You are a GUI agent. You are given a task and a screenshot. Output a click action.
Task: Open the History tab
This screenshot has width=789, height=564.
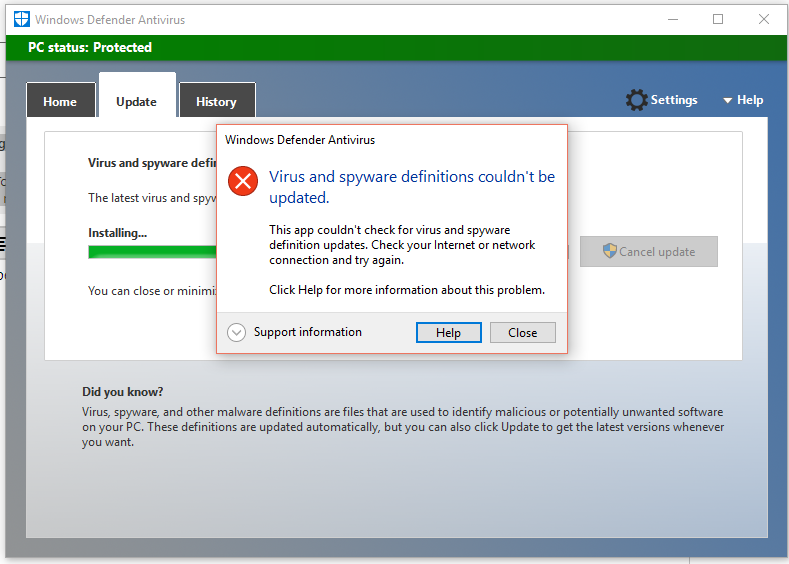(217, 100)
